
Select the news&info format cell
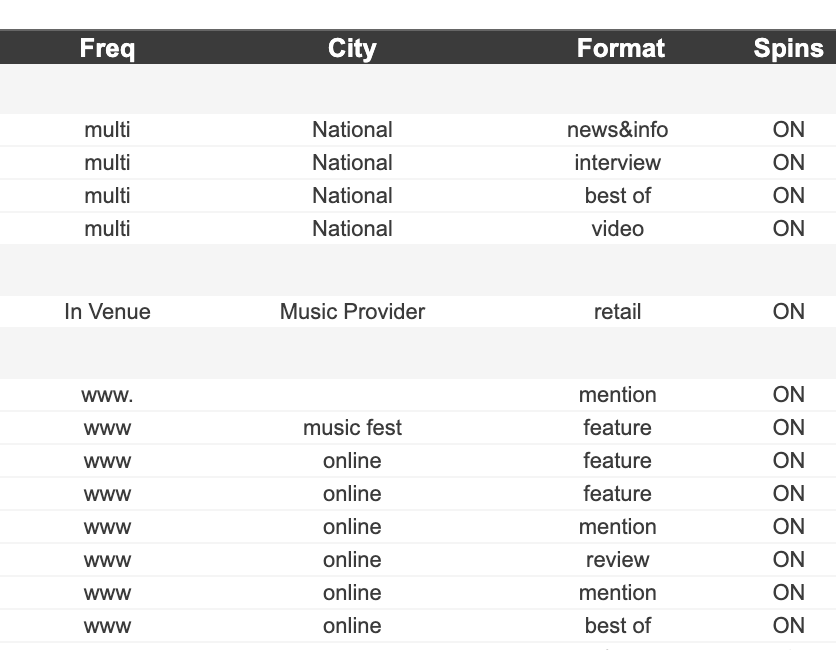(x=617, y=130)
